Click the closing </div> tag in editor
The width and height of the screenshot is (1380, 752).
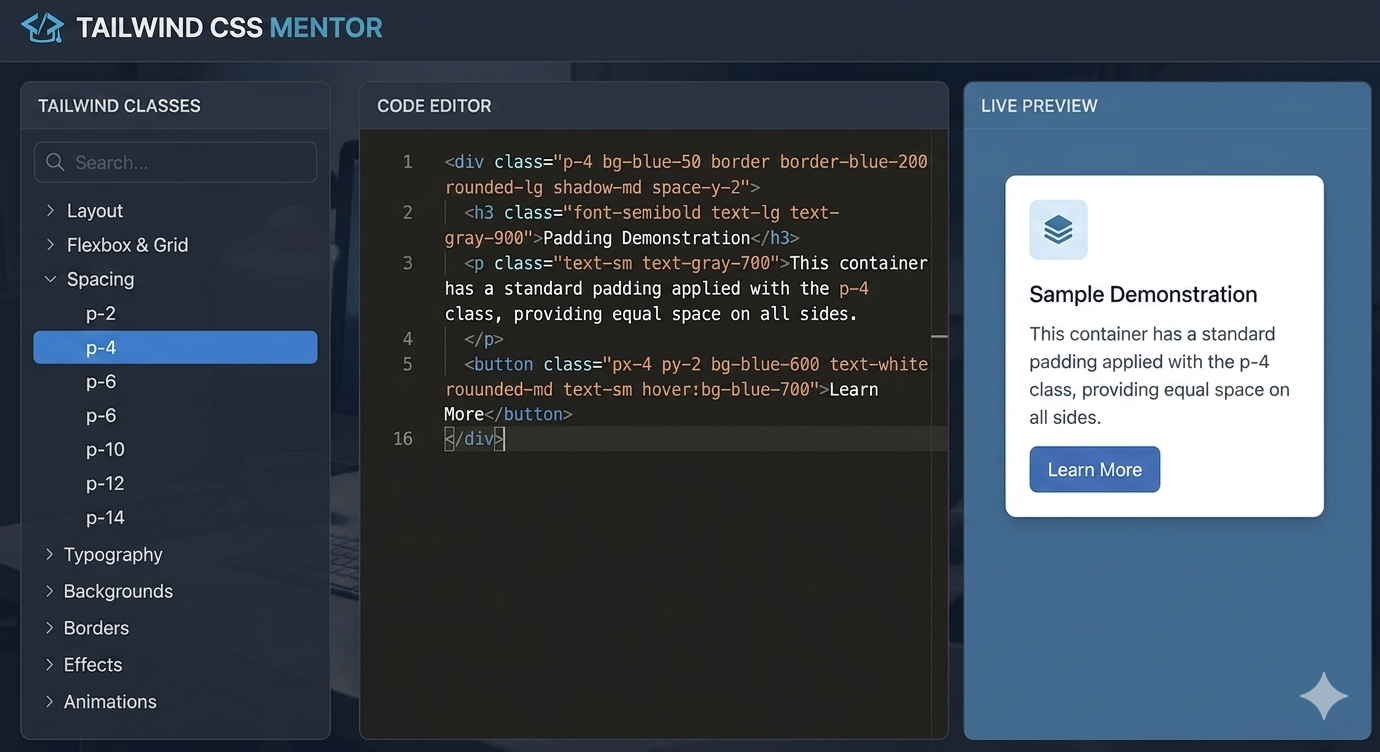click(474, 439)
